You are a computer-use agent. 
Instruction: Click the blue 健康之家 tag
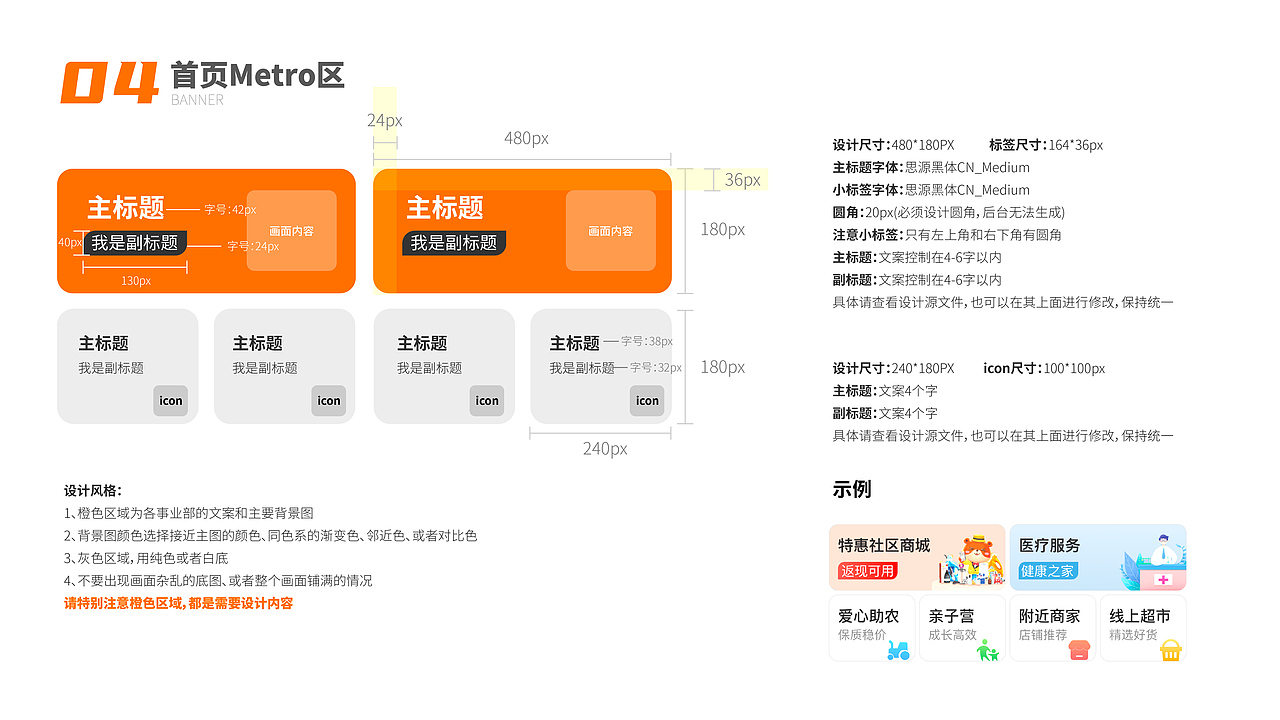click(1048, 571)
